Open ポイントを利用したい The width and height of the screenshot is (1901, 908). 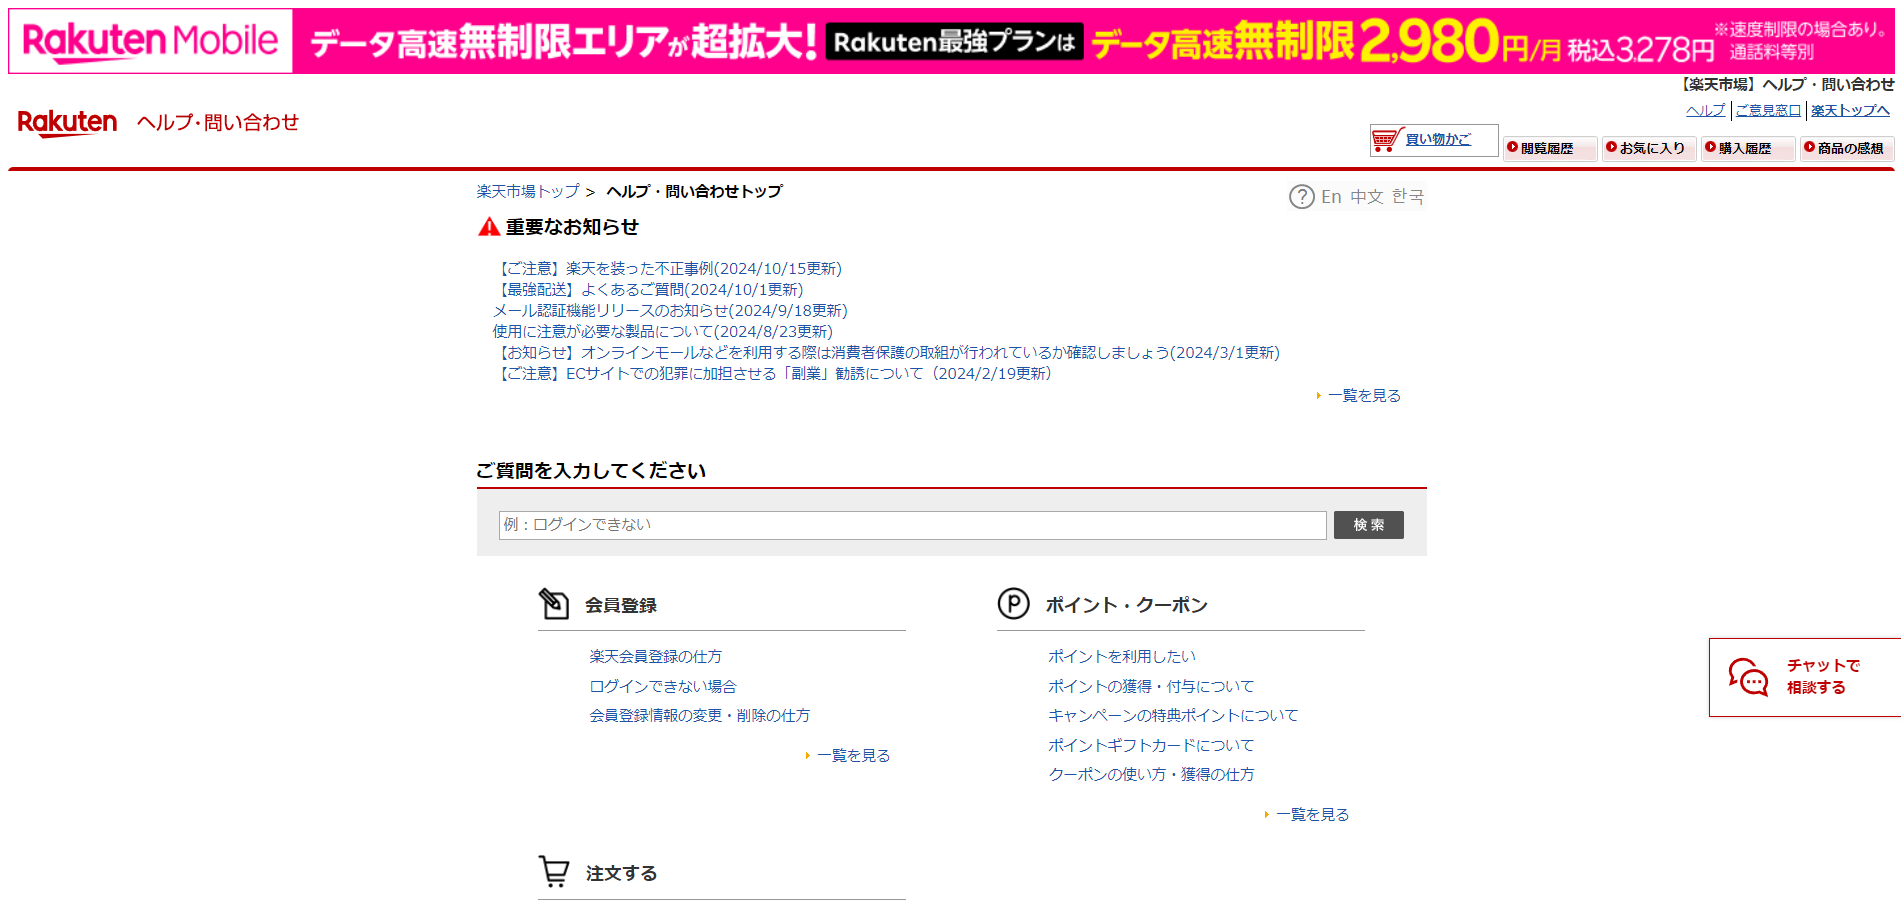click(x=1122, y=657)
